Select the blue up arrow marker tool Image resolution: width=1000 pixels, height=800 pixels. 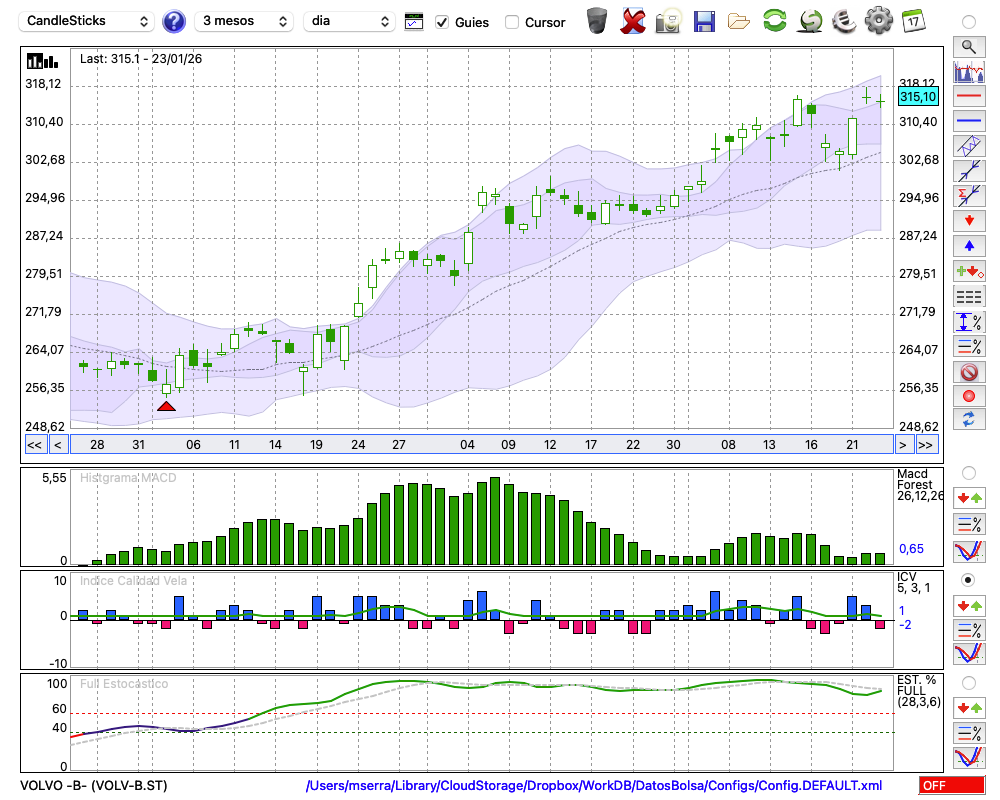[x=968, y=246]
